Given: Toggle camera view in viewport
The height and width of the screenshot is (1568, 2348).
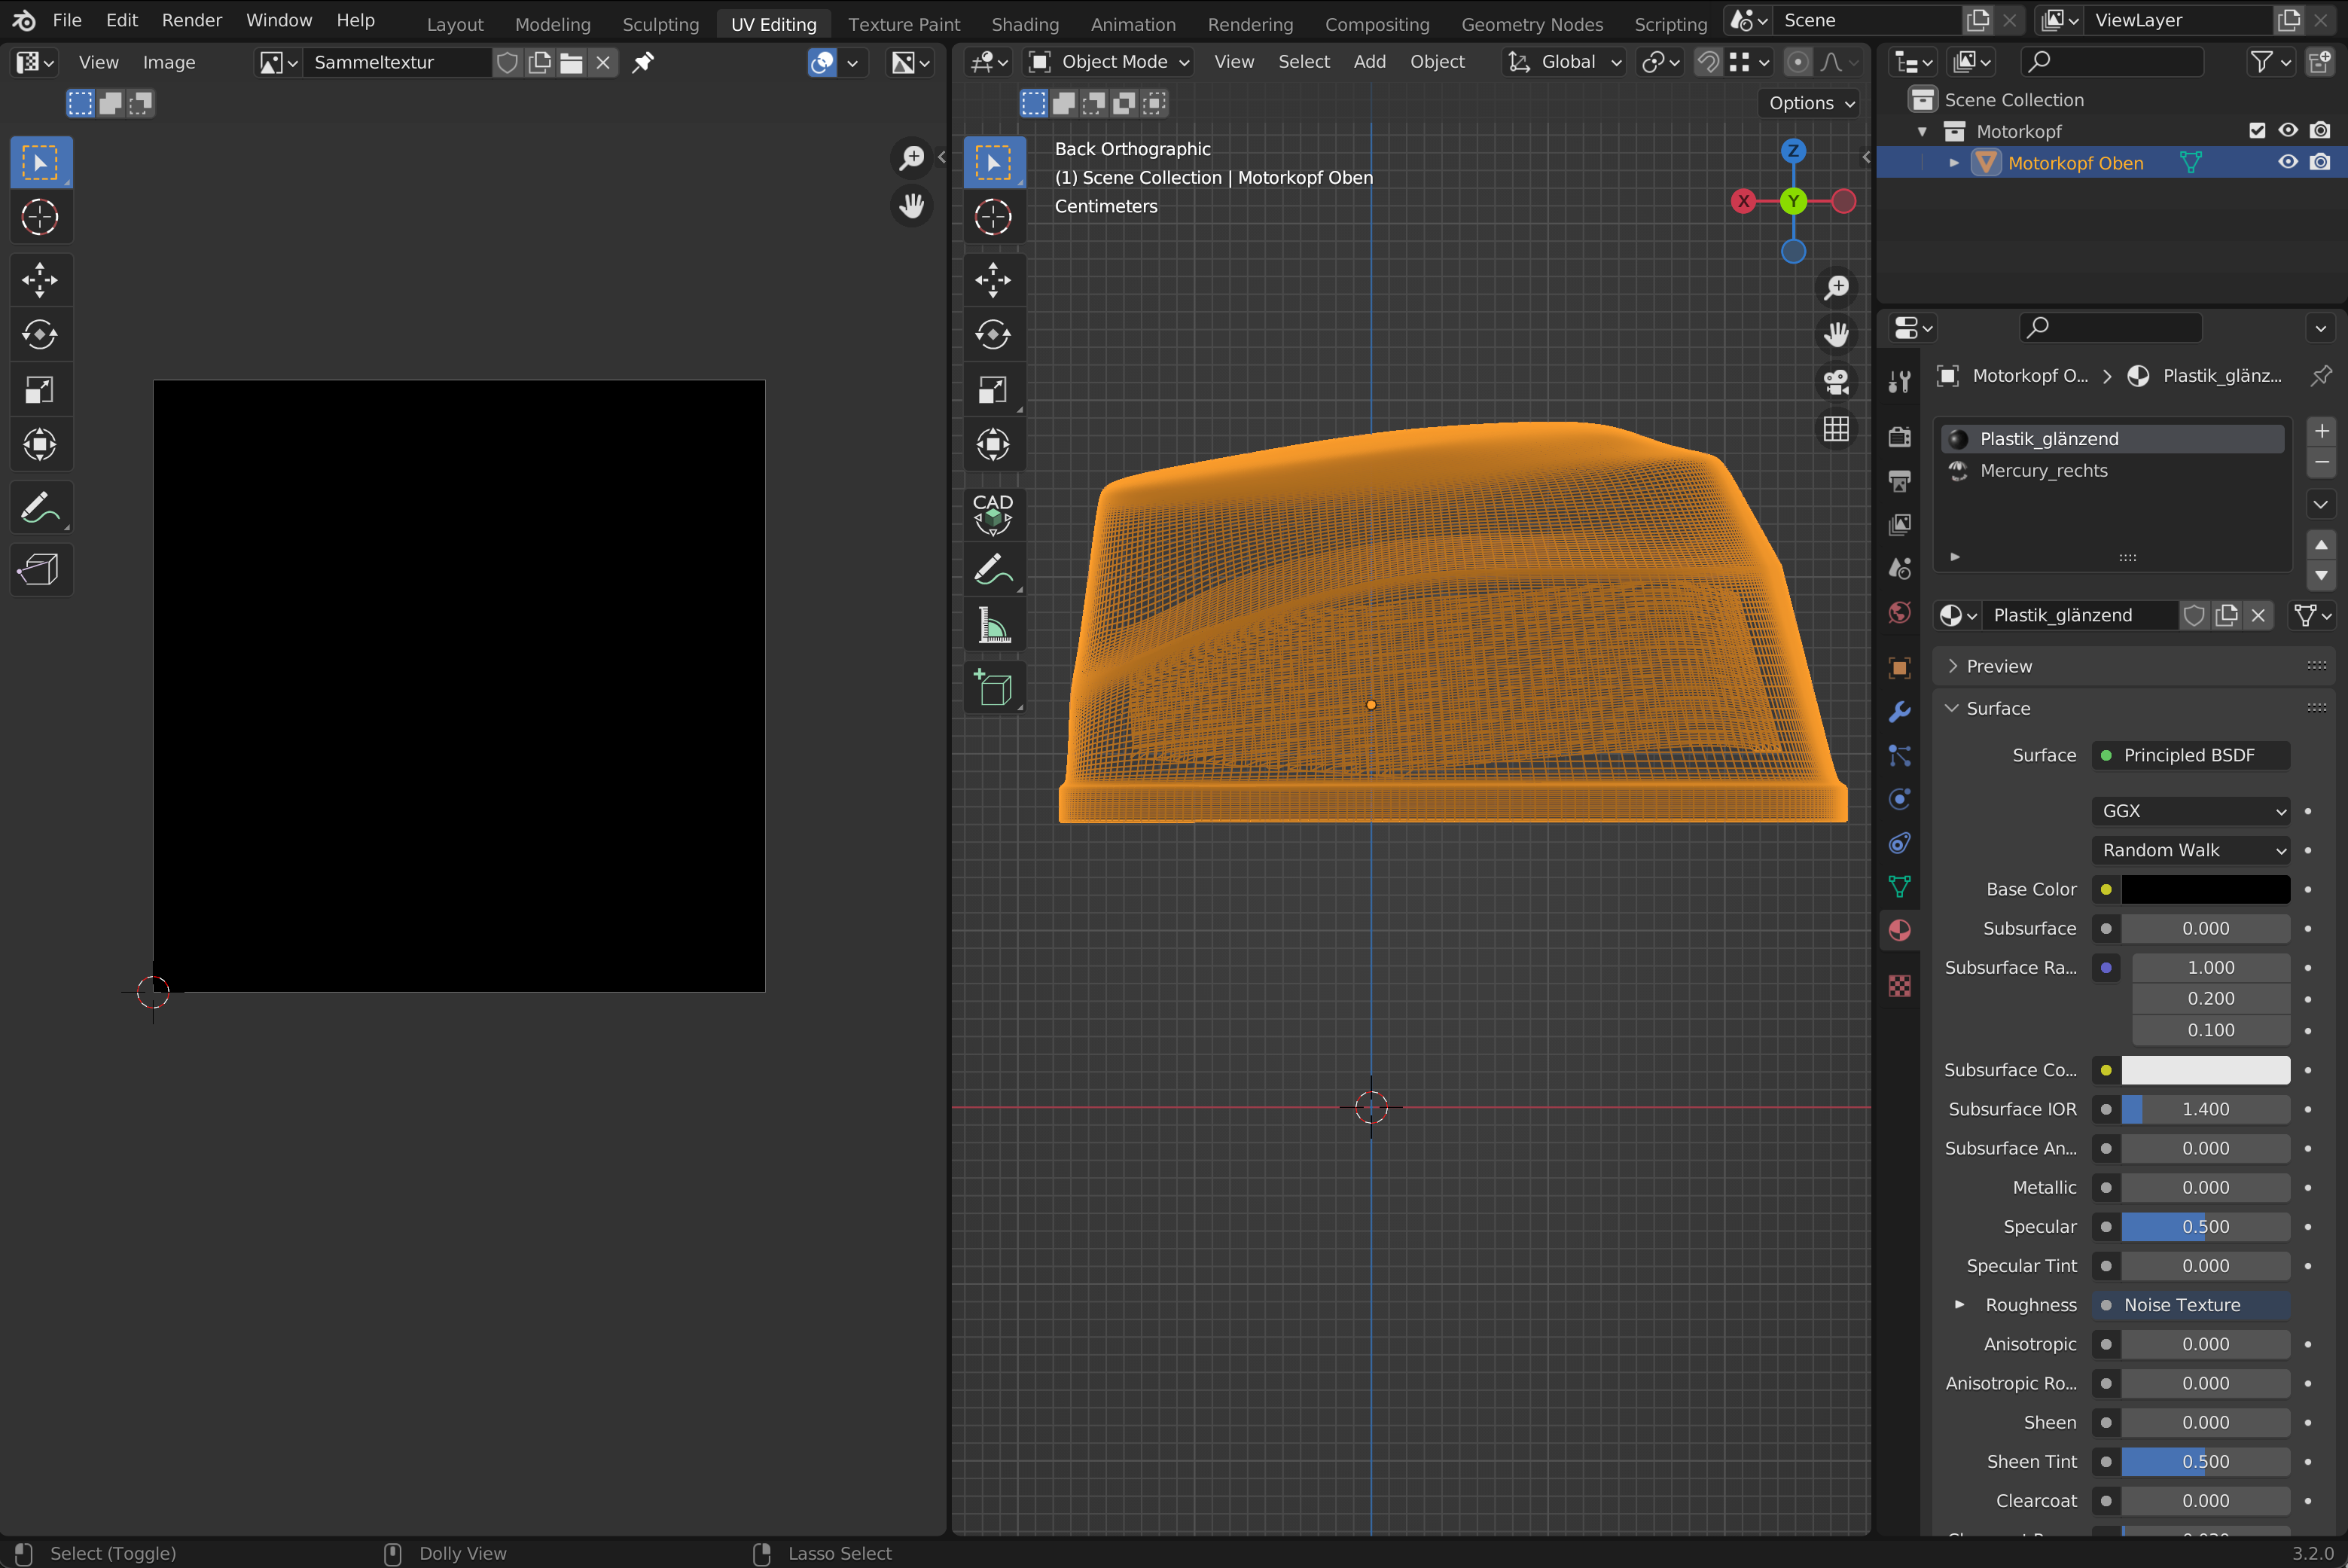Looking at the screenshot, I should click(x=1836, y=381).
